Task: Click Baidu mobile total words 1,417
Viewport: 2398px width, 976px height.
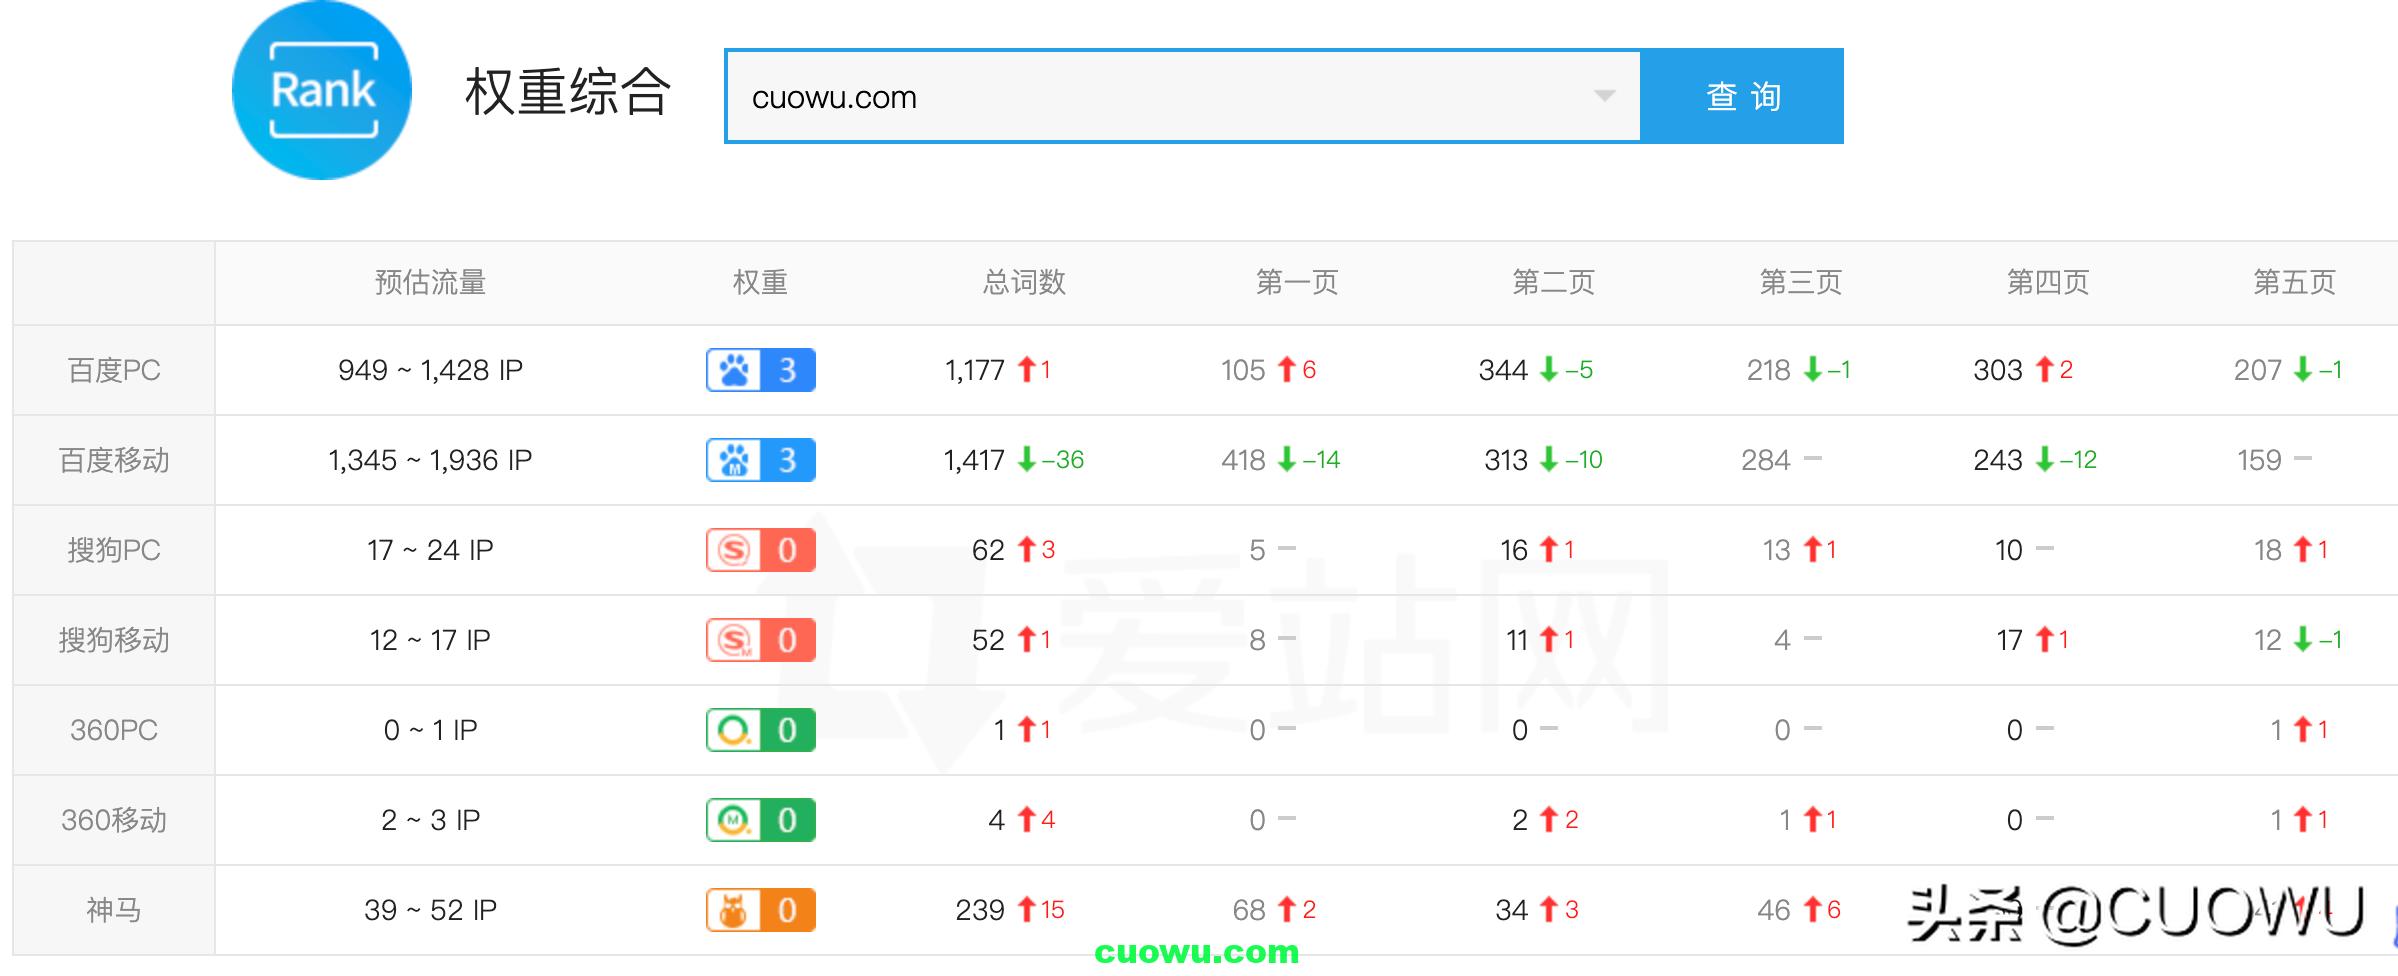Action: 974,460
